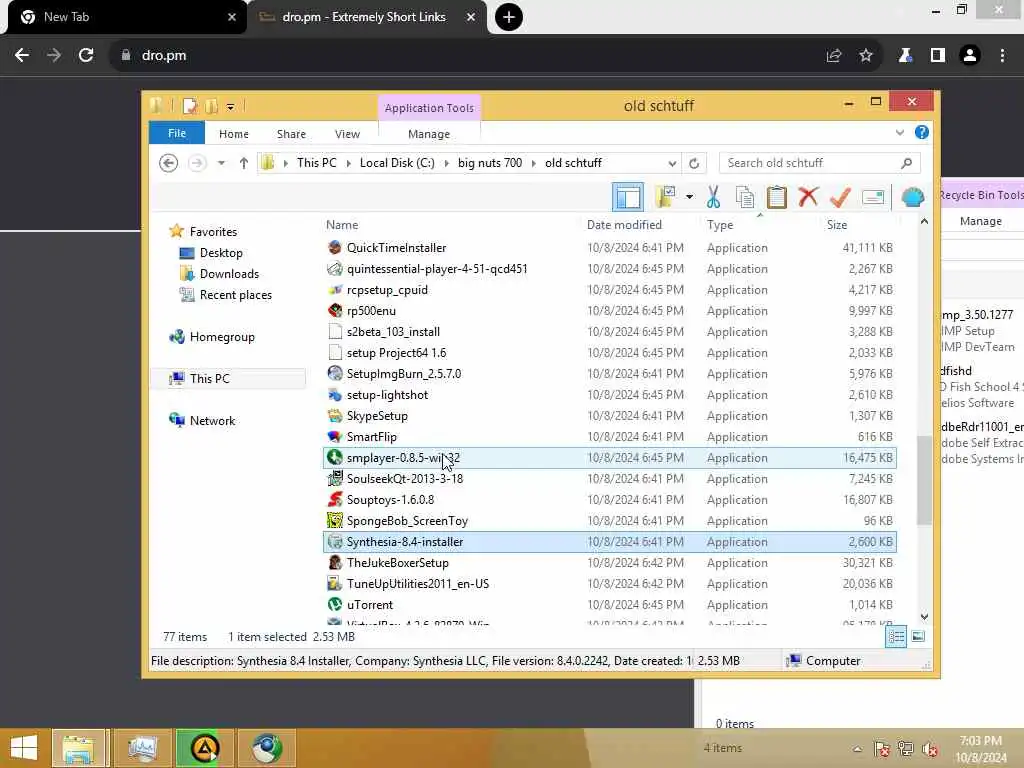Expand chevron after big nuts 700 breadcrumb

(x=534, y=163)
